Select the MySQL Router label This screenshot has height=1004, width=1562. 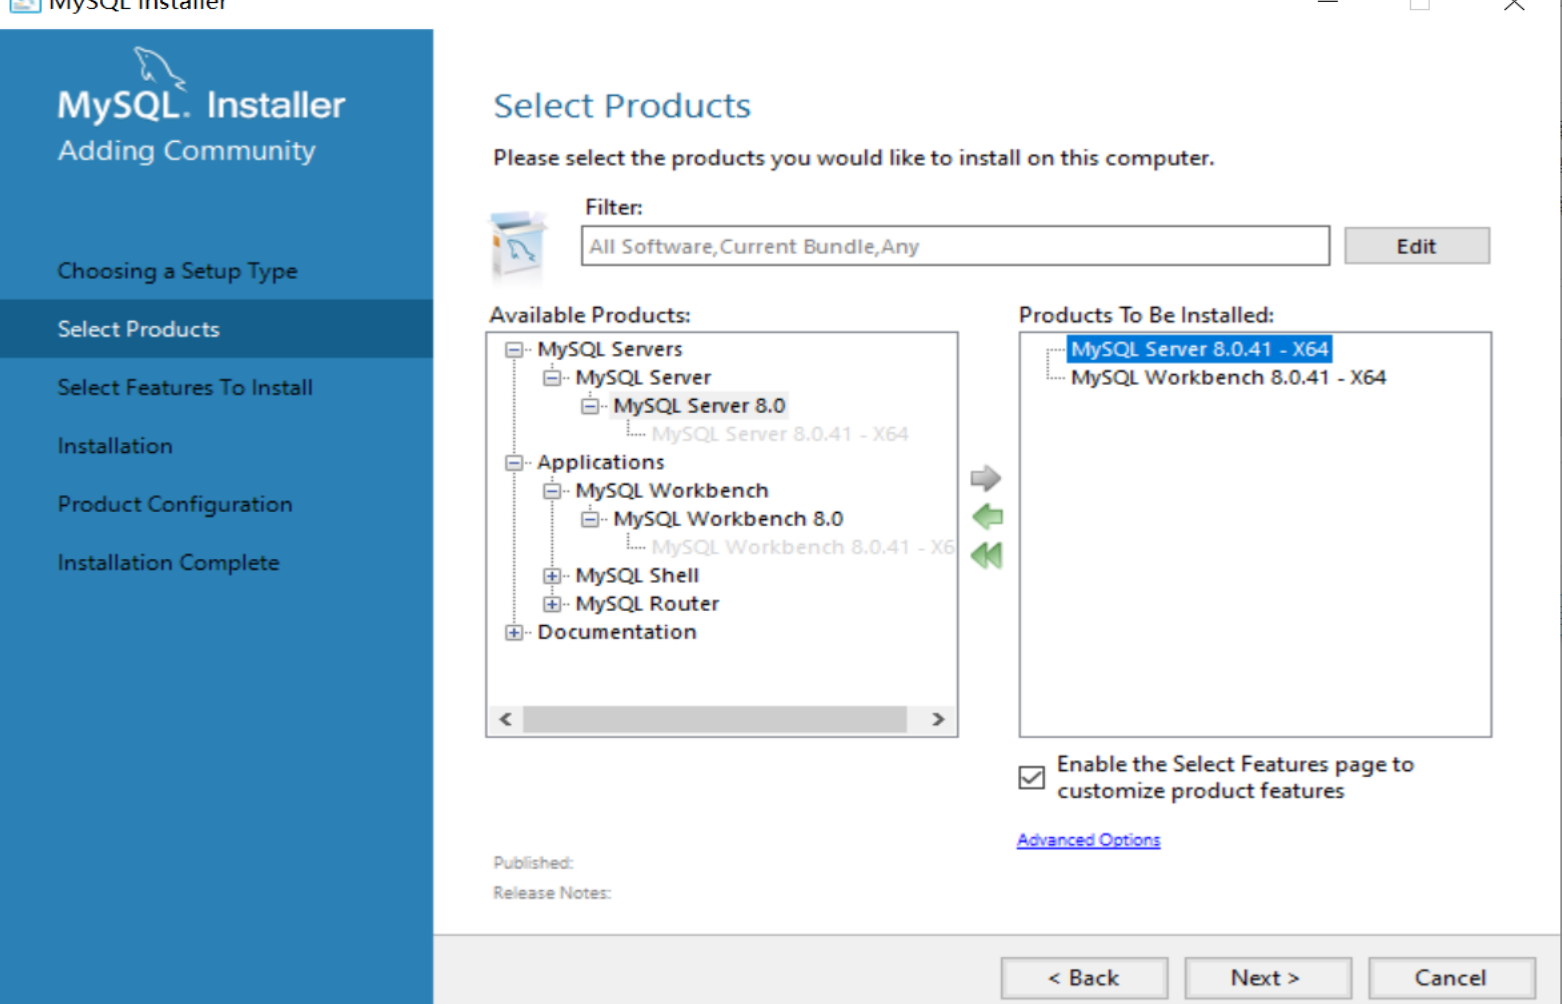tap(647, 603)
